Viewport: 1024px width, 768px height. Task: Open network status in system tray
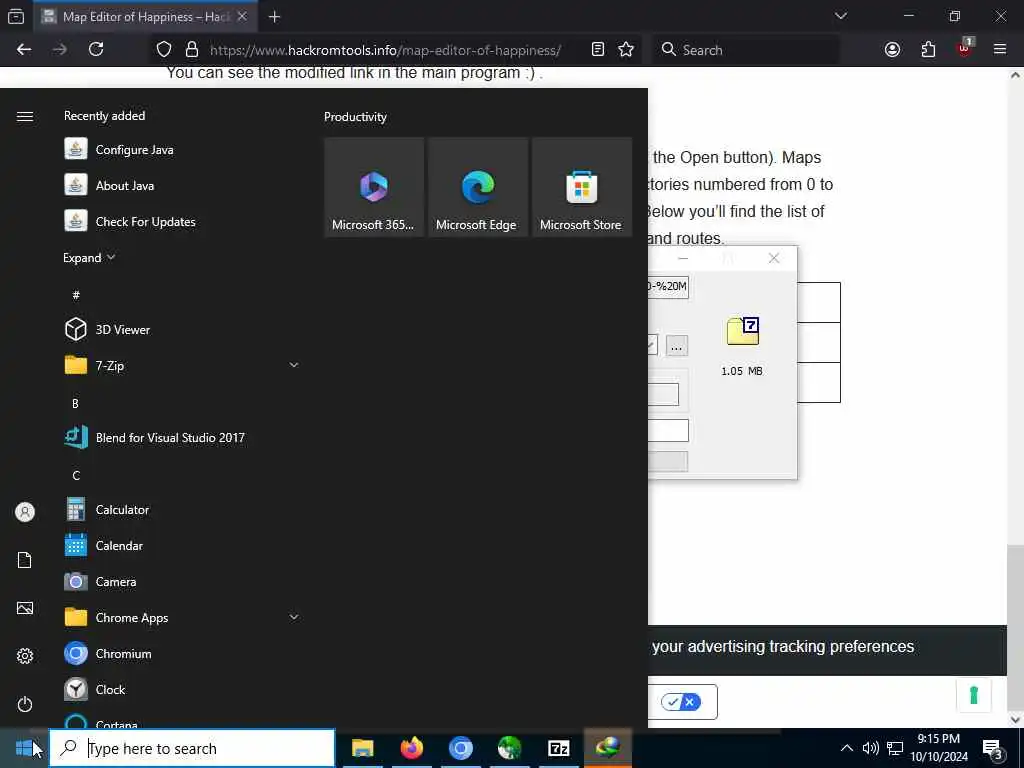click(x=895, y=748)
